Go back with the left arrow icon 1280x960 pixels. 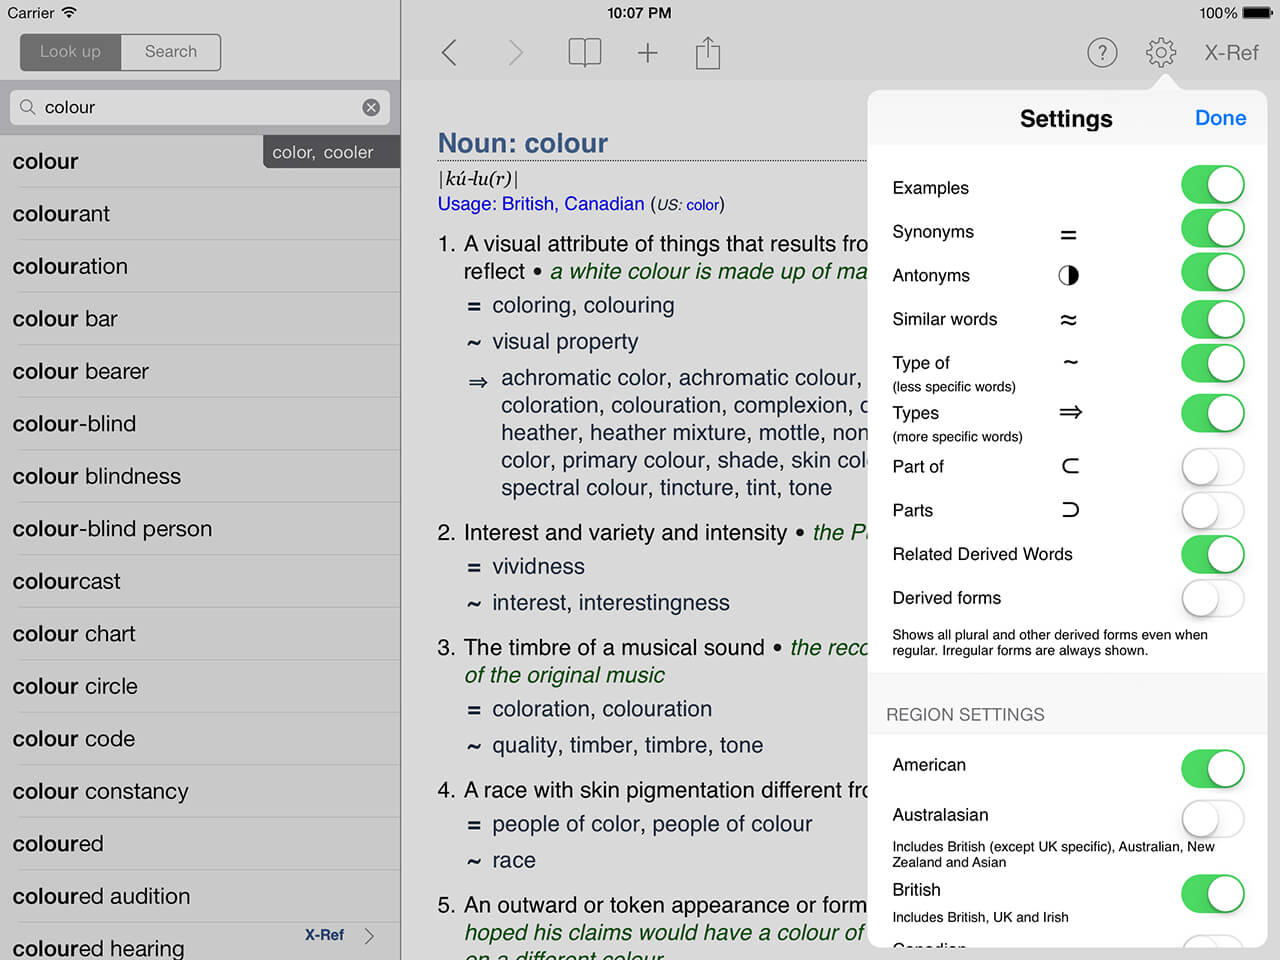(449, 53)
